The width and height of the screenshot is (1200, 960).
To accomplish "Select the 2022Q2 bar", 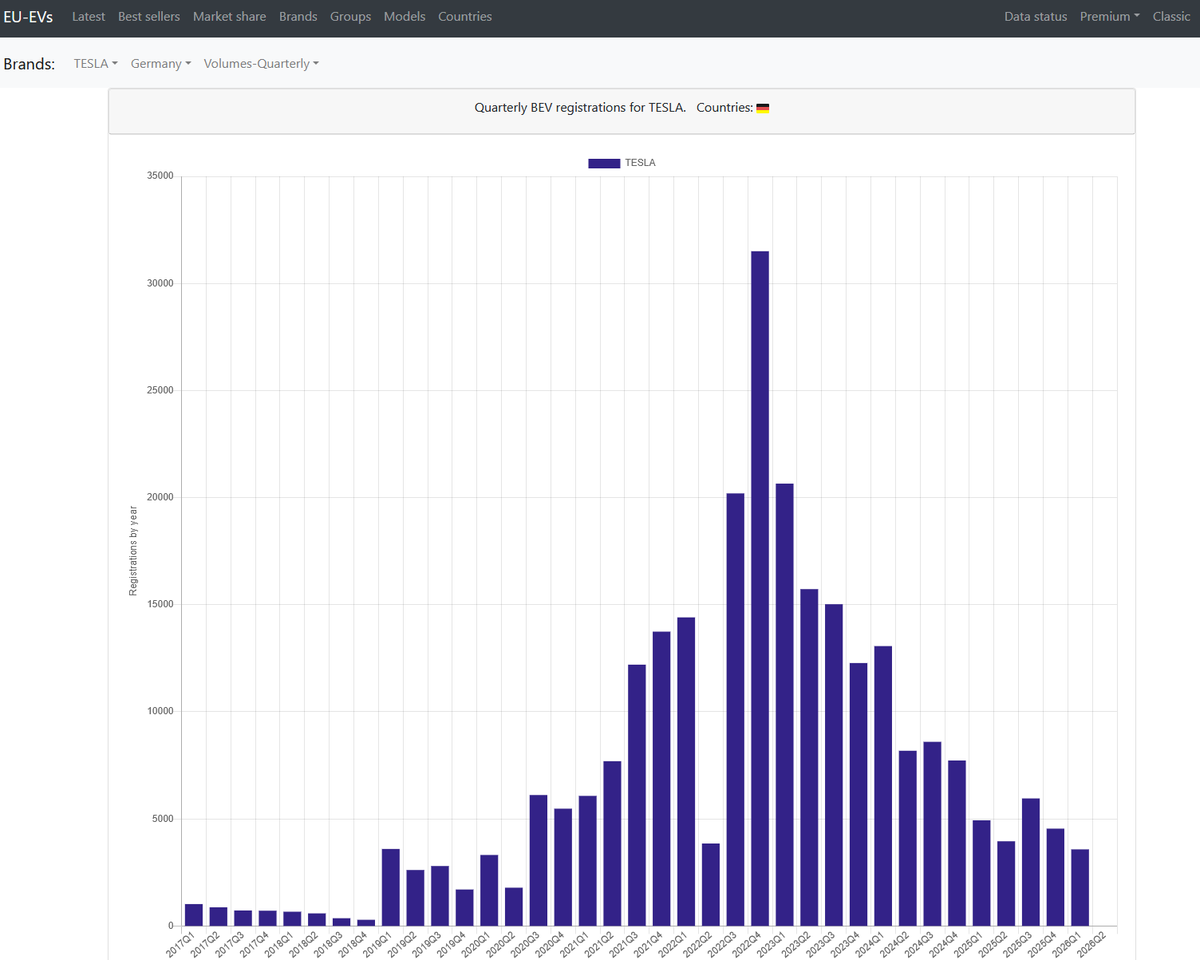I will [x=710, y=885].
